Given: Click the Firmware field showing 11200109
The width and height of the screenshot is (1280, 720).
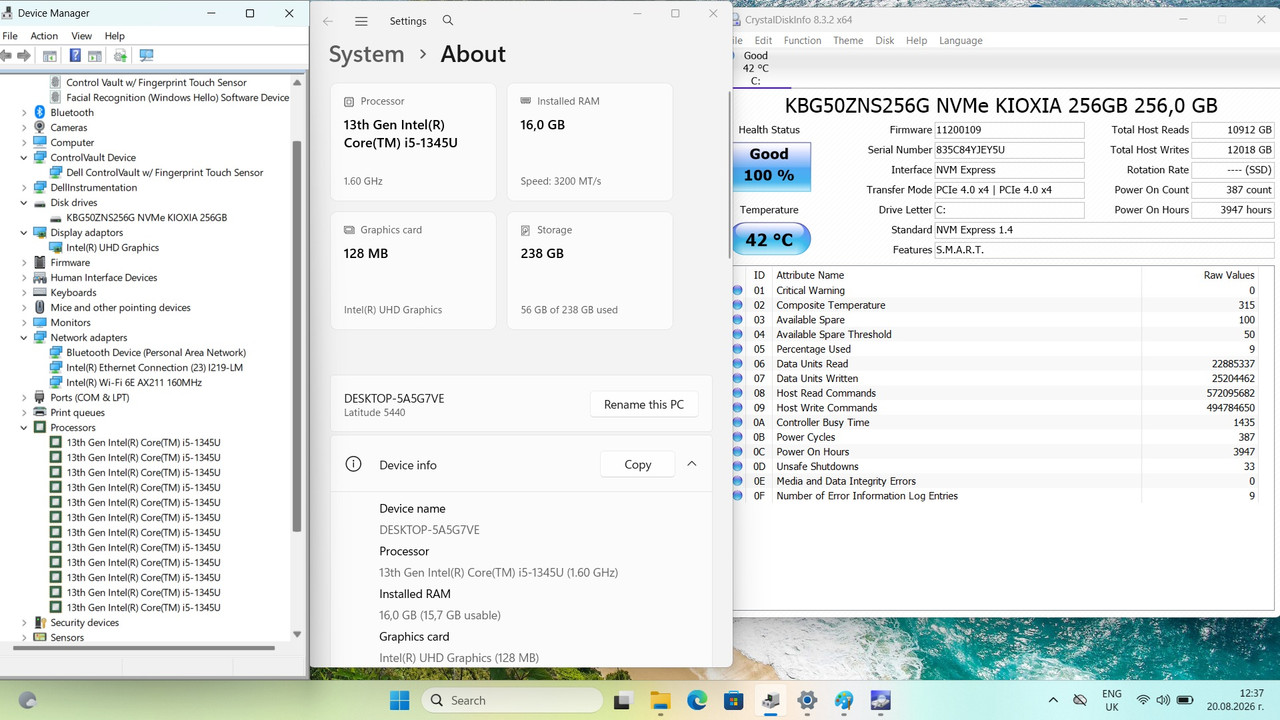Looking at the screenshot, I should [1008, 130].
